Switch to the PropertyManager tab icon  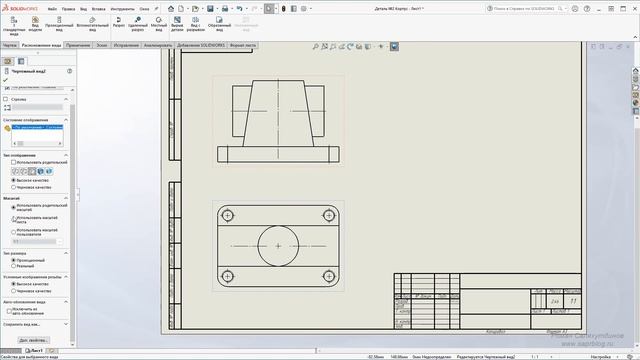tap(21, 61)
